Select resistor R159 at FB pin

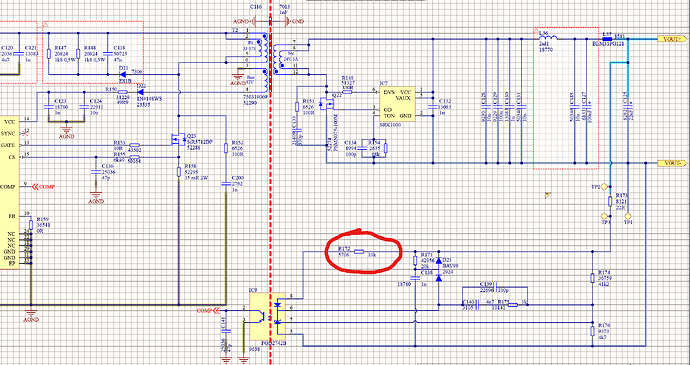(x=31, y=225)
